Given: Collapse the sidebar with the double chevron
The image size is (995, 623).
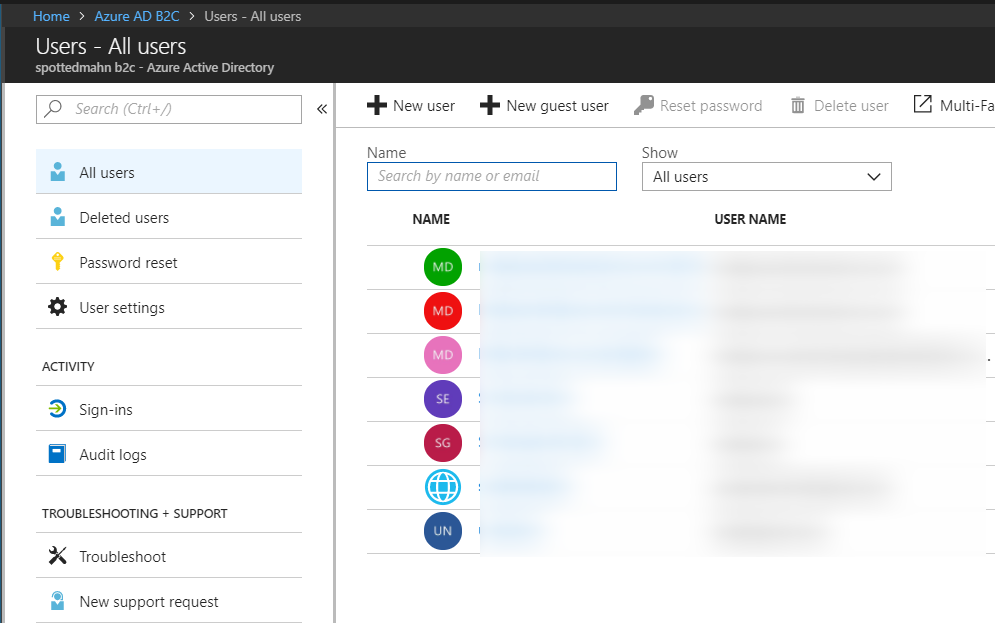Looking at the screenshot, I should 322,109.
